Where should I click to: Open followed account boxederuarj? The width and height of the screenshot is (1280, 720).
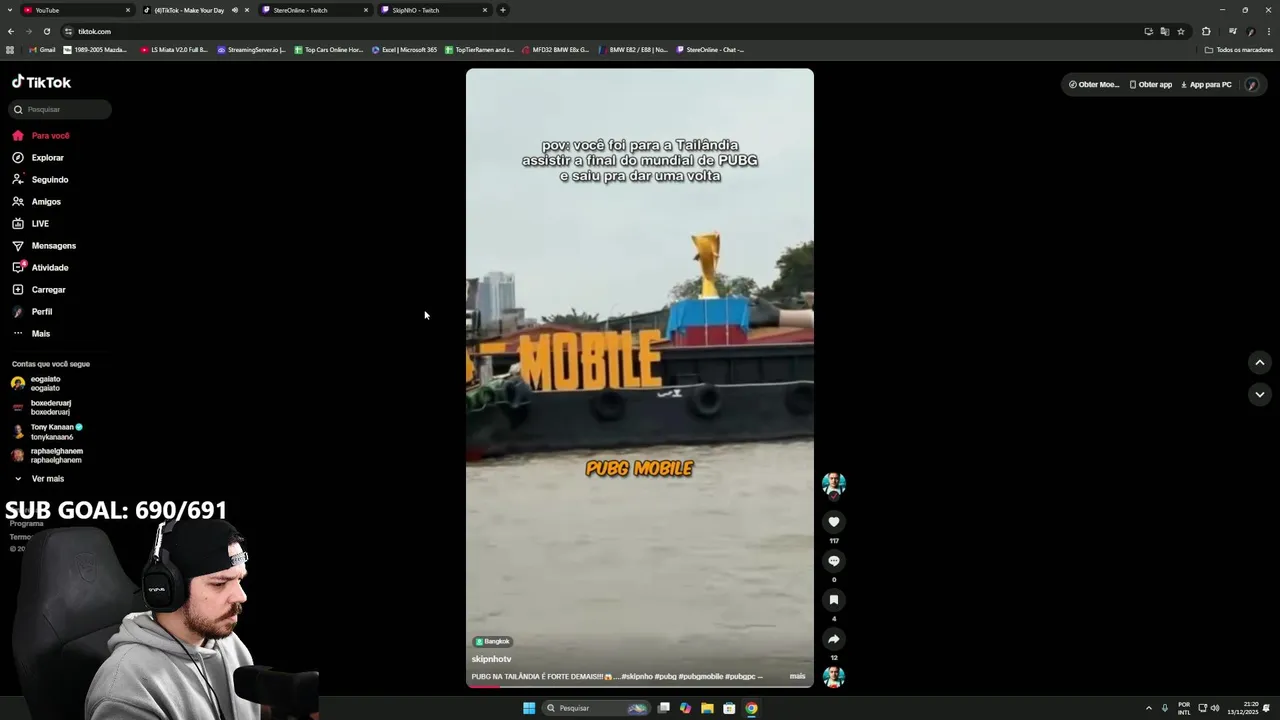41,408
